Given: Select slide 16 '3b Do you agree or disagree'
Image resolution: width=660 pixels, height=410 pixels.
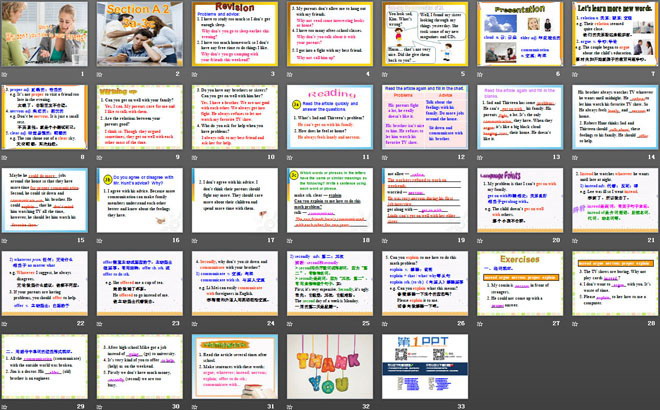Looking at the screenshot, I should (x=140, y=200).
